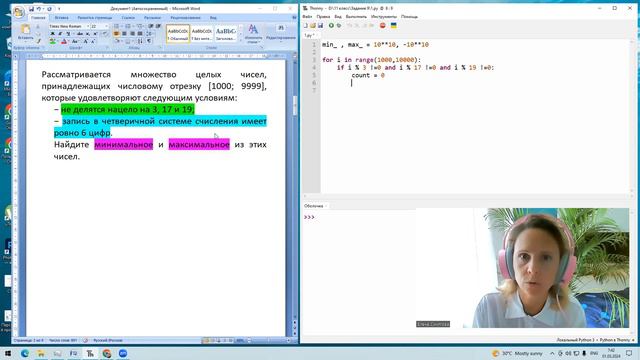Viewport: 640px width, 360px height.
Task: Open the font size dropdown
Action: pos(107,26)
